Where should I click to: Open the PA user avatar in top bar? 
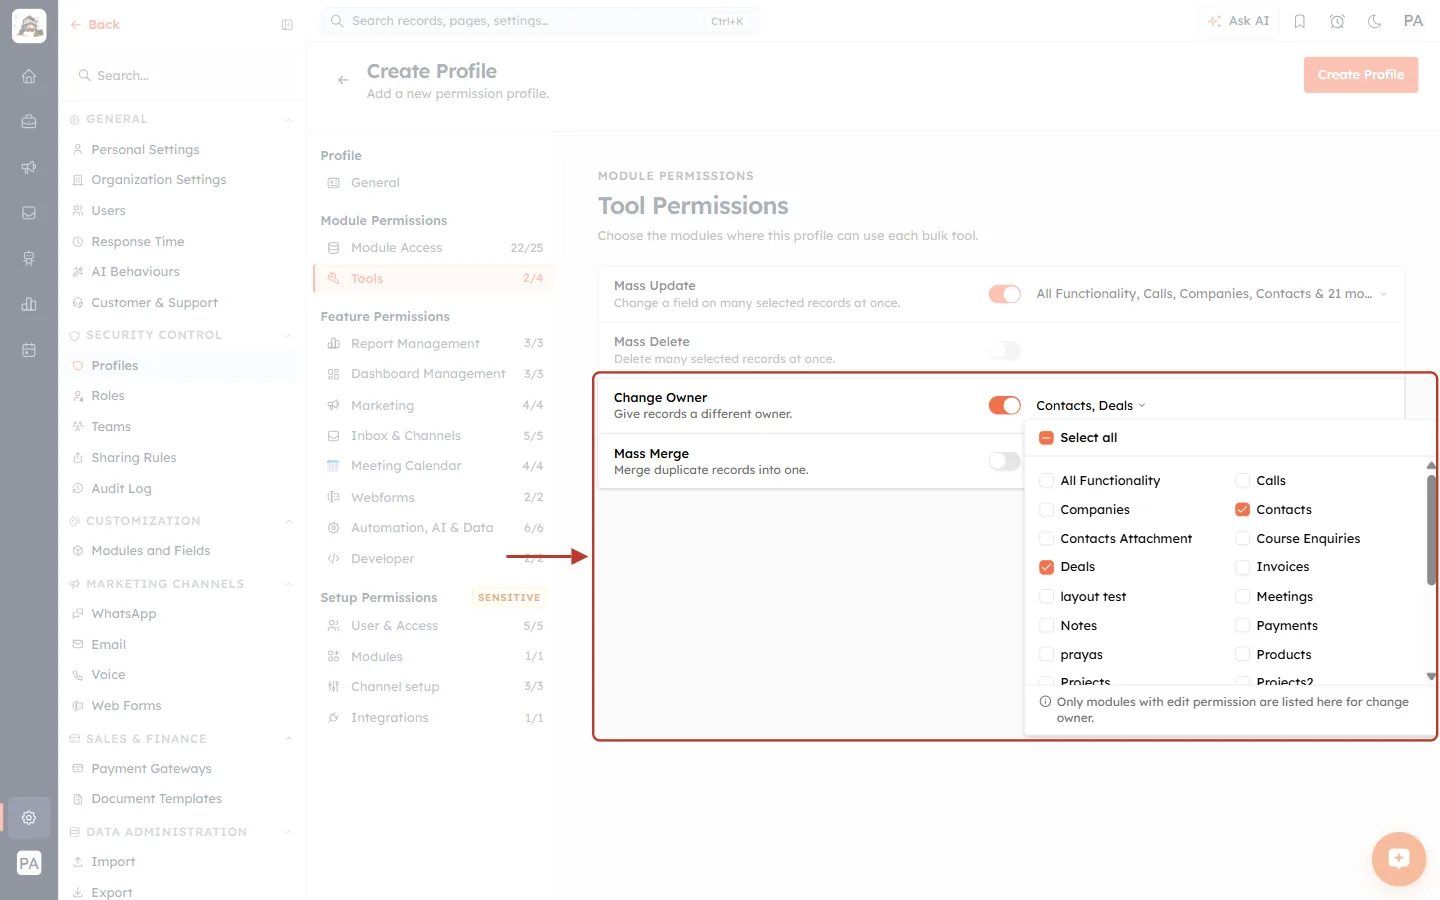(1413, 21)
